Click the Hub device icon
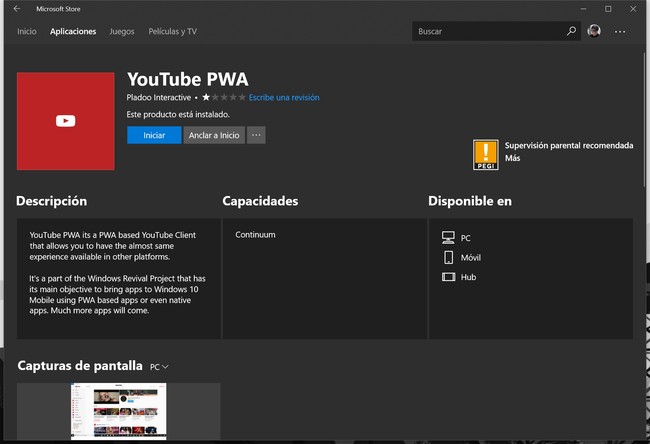The image size is (650, 444). click(449, 277)
